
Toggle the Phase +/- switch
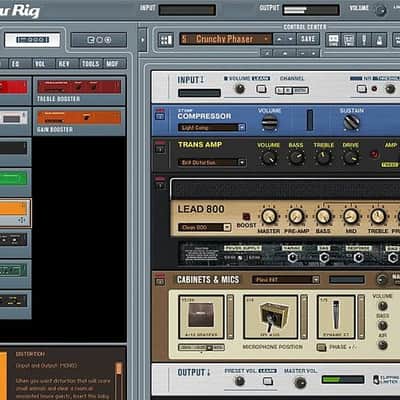click(321, 347)
